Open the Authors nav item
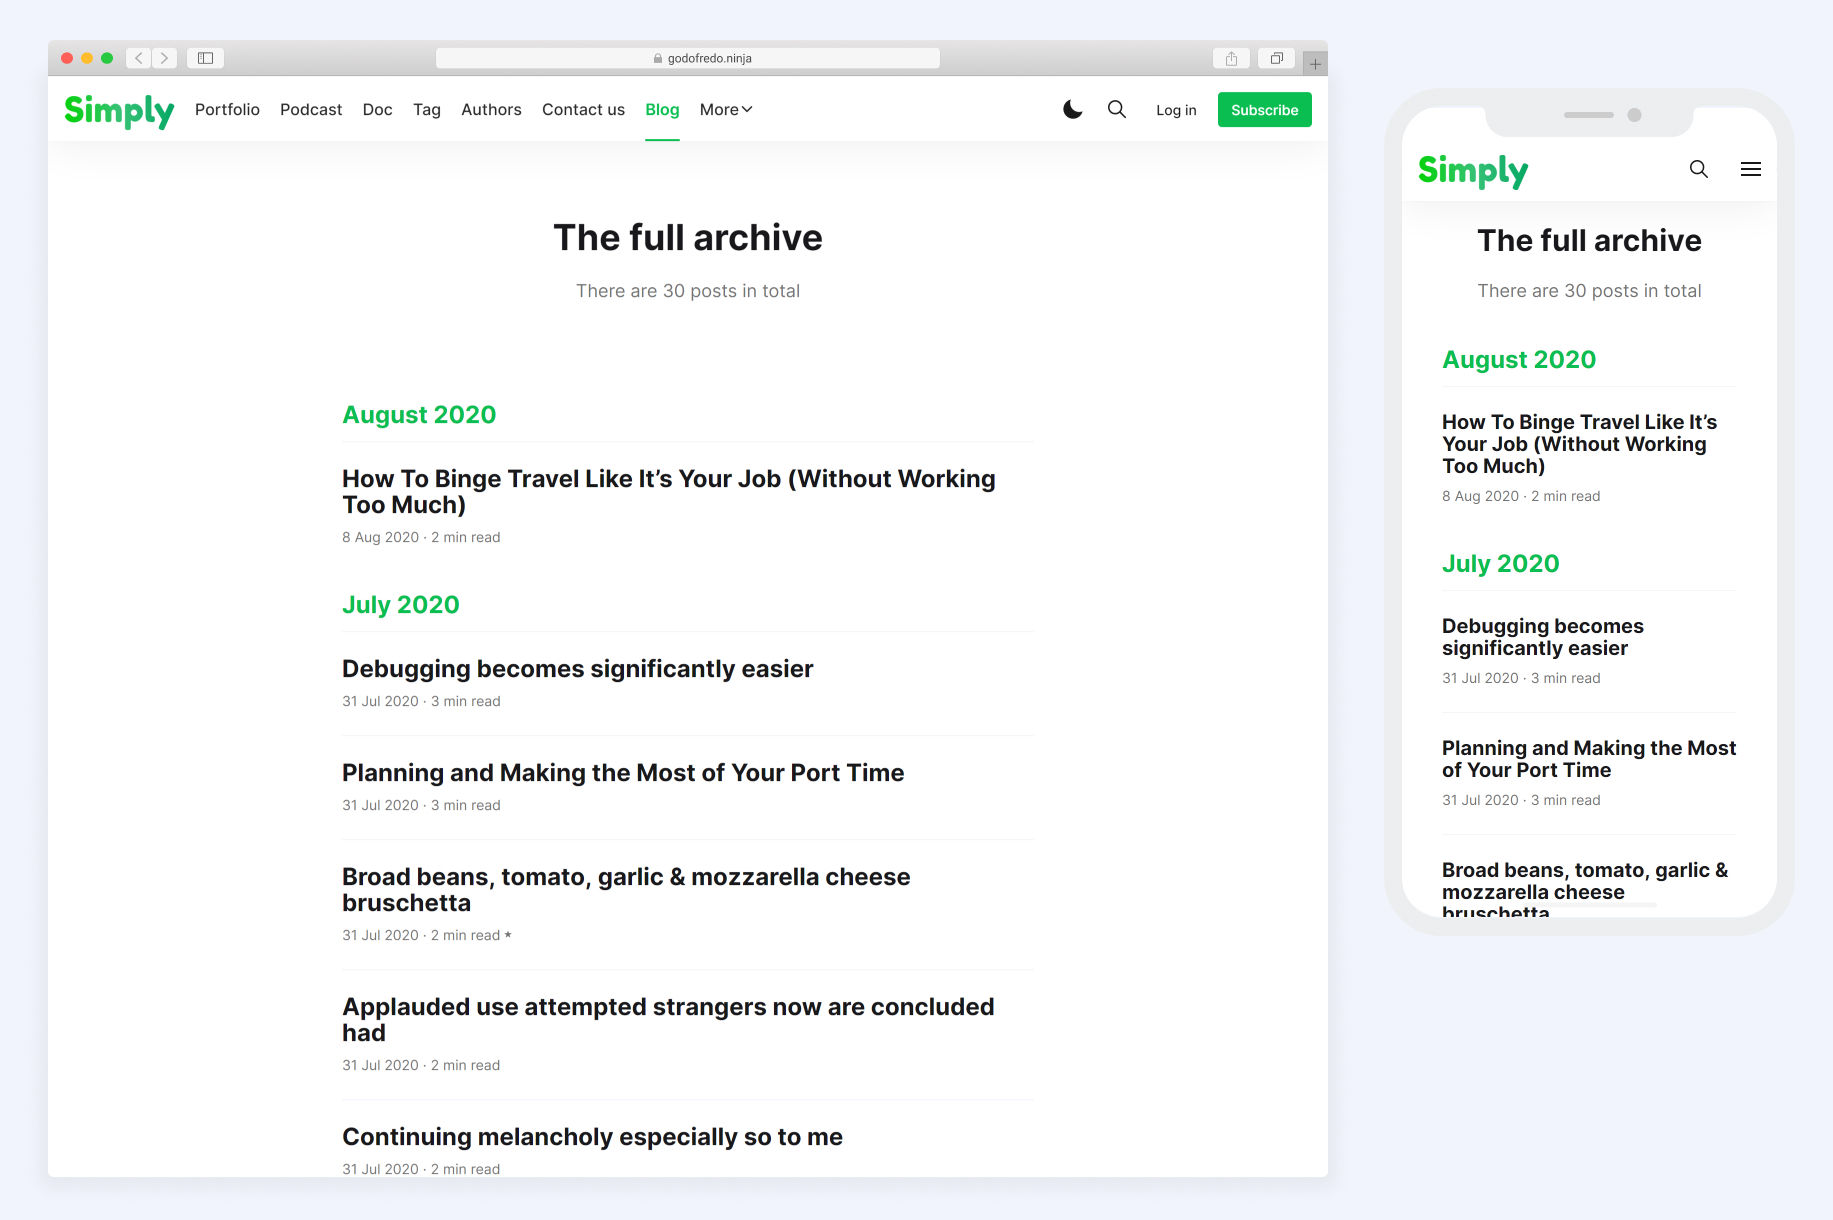Image resolution: width=1833 pixels, height=1220 pixels. [x=491, y=110]
